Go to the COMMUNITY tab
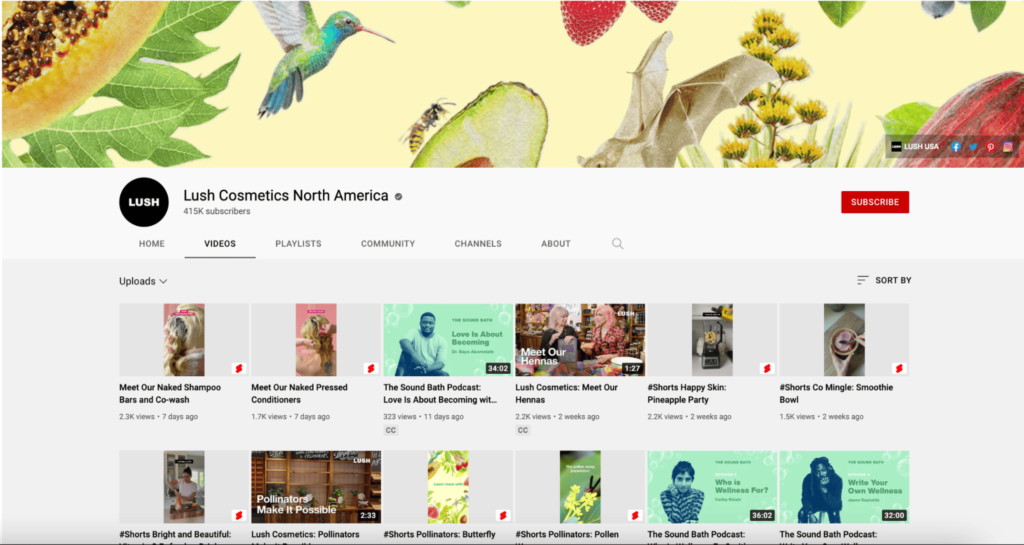The height and width of the screenshot is (545, 1024). [x=388, y=243]
